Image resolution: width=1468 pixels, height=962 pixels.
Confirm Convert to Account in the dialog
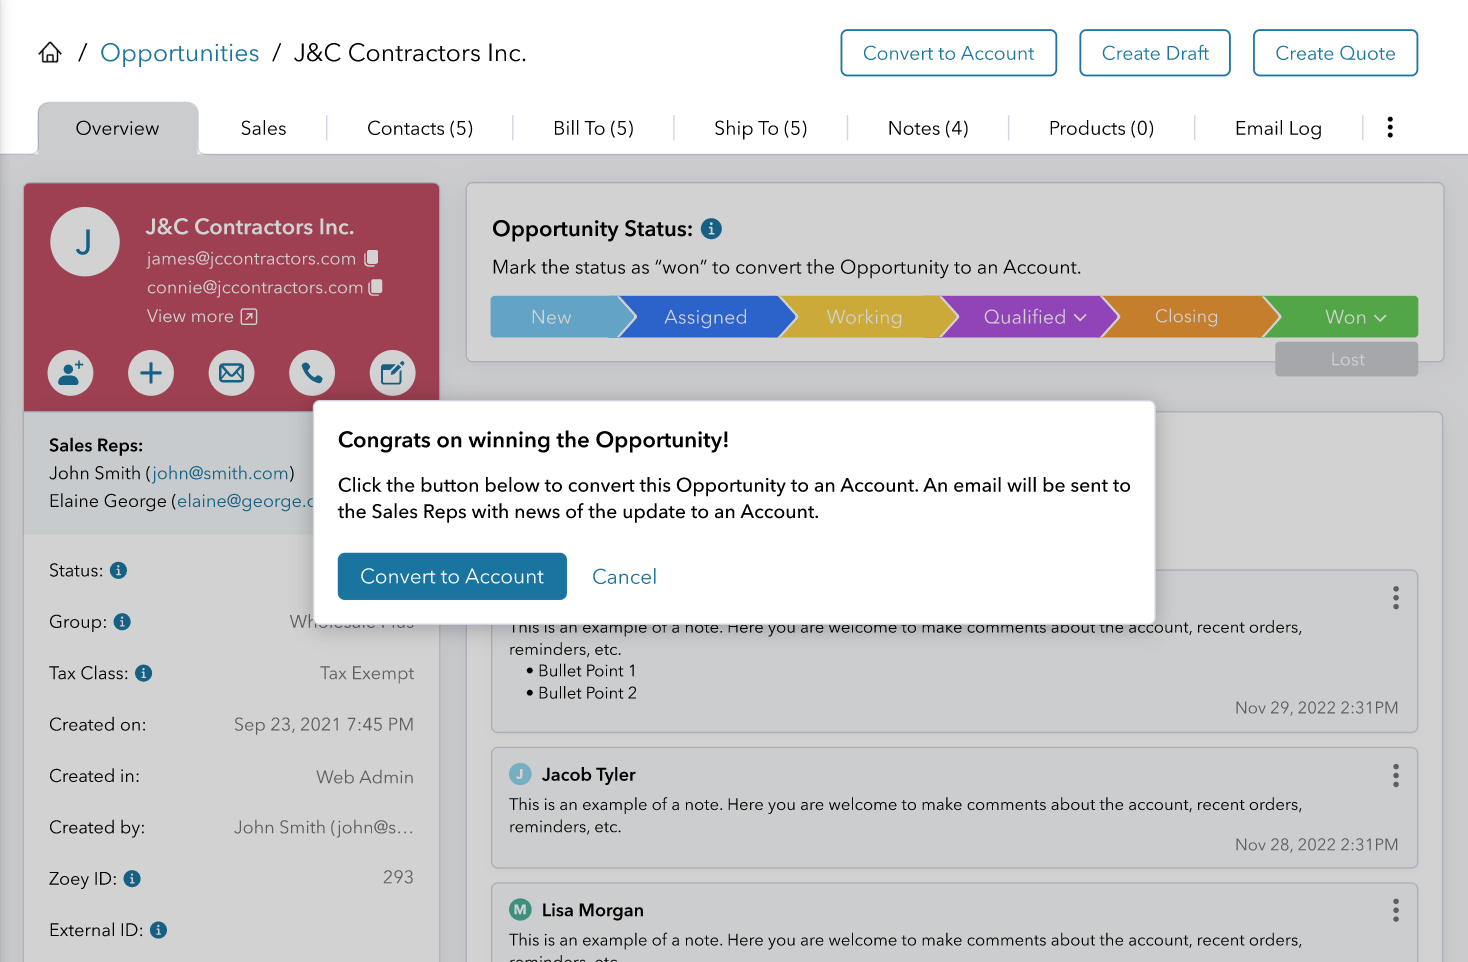point(452,576)
